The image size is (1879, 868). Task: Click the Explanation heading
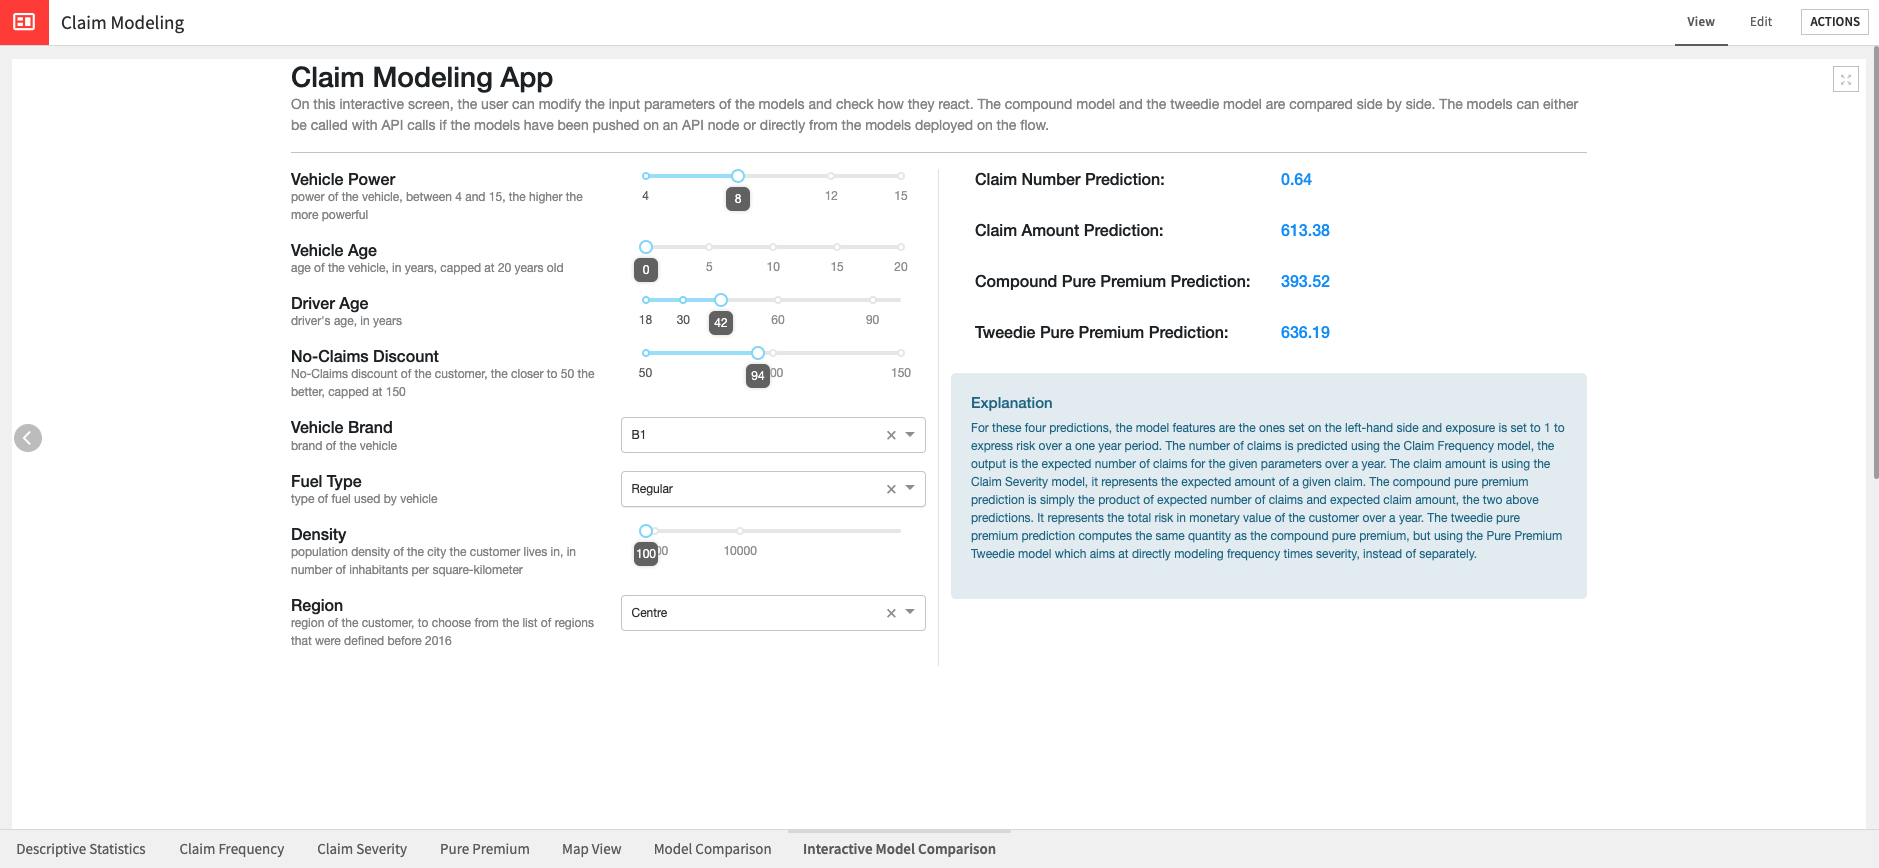click(1011, 403)
